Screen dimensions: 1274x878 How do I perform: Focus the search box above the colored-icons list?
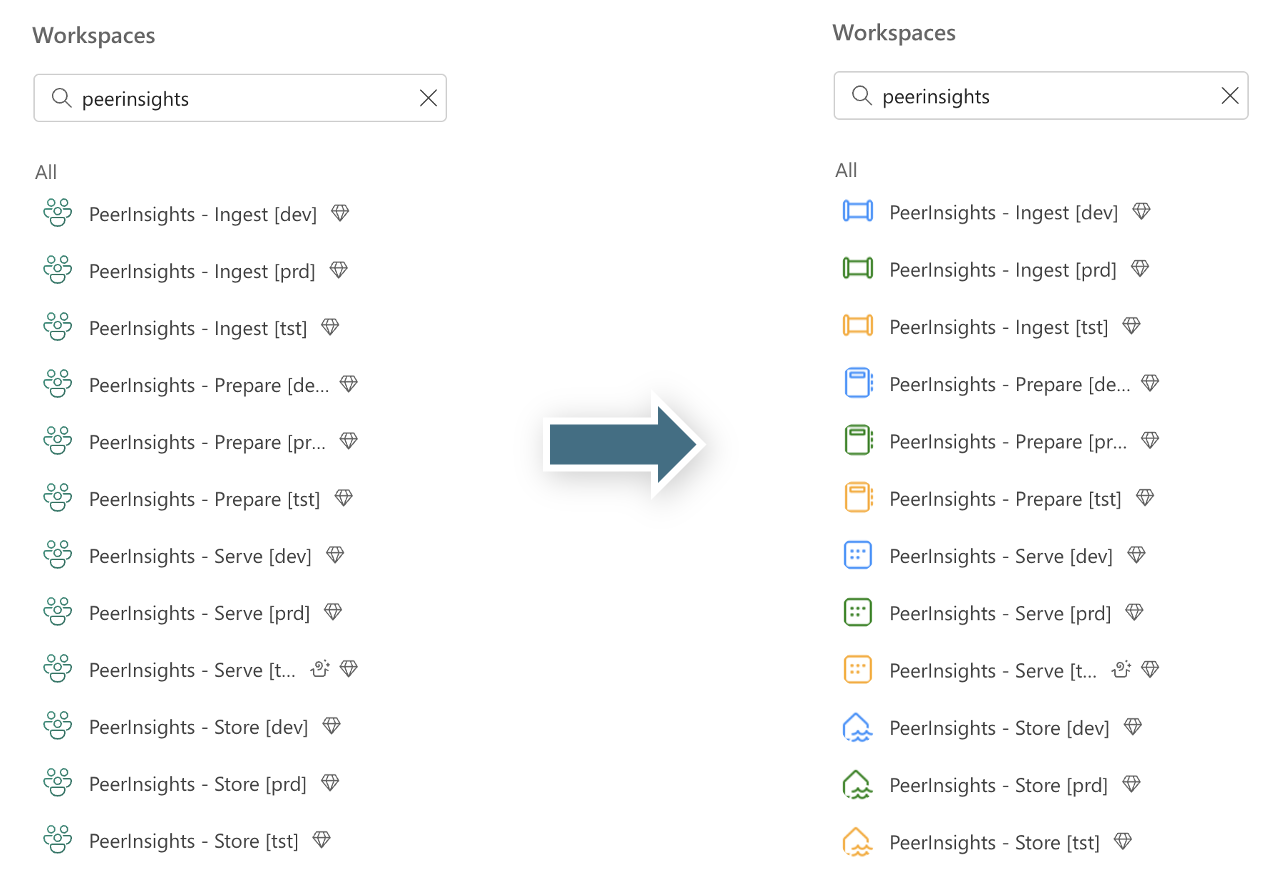pos(1041,96)
